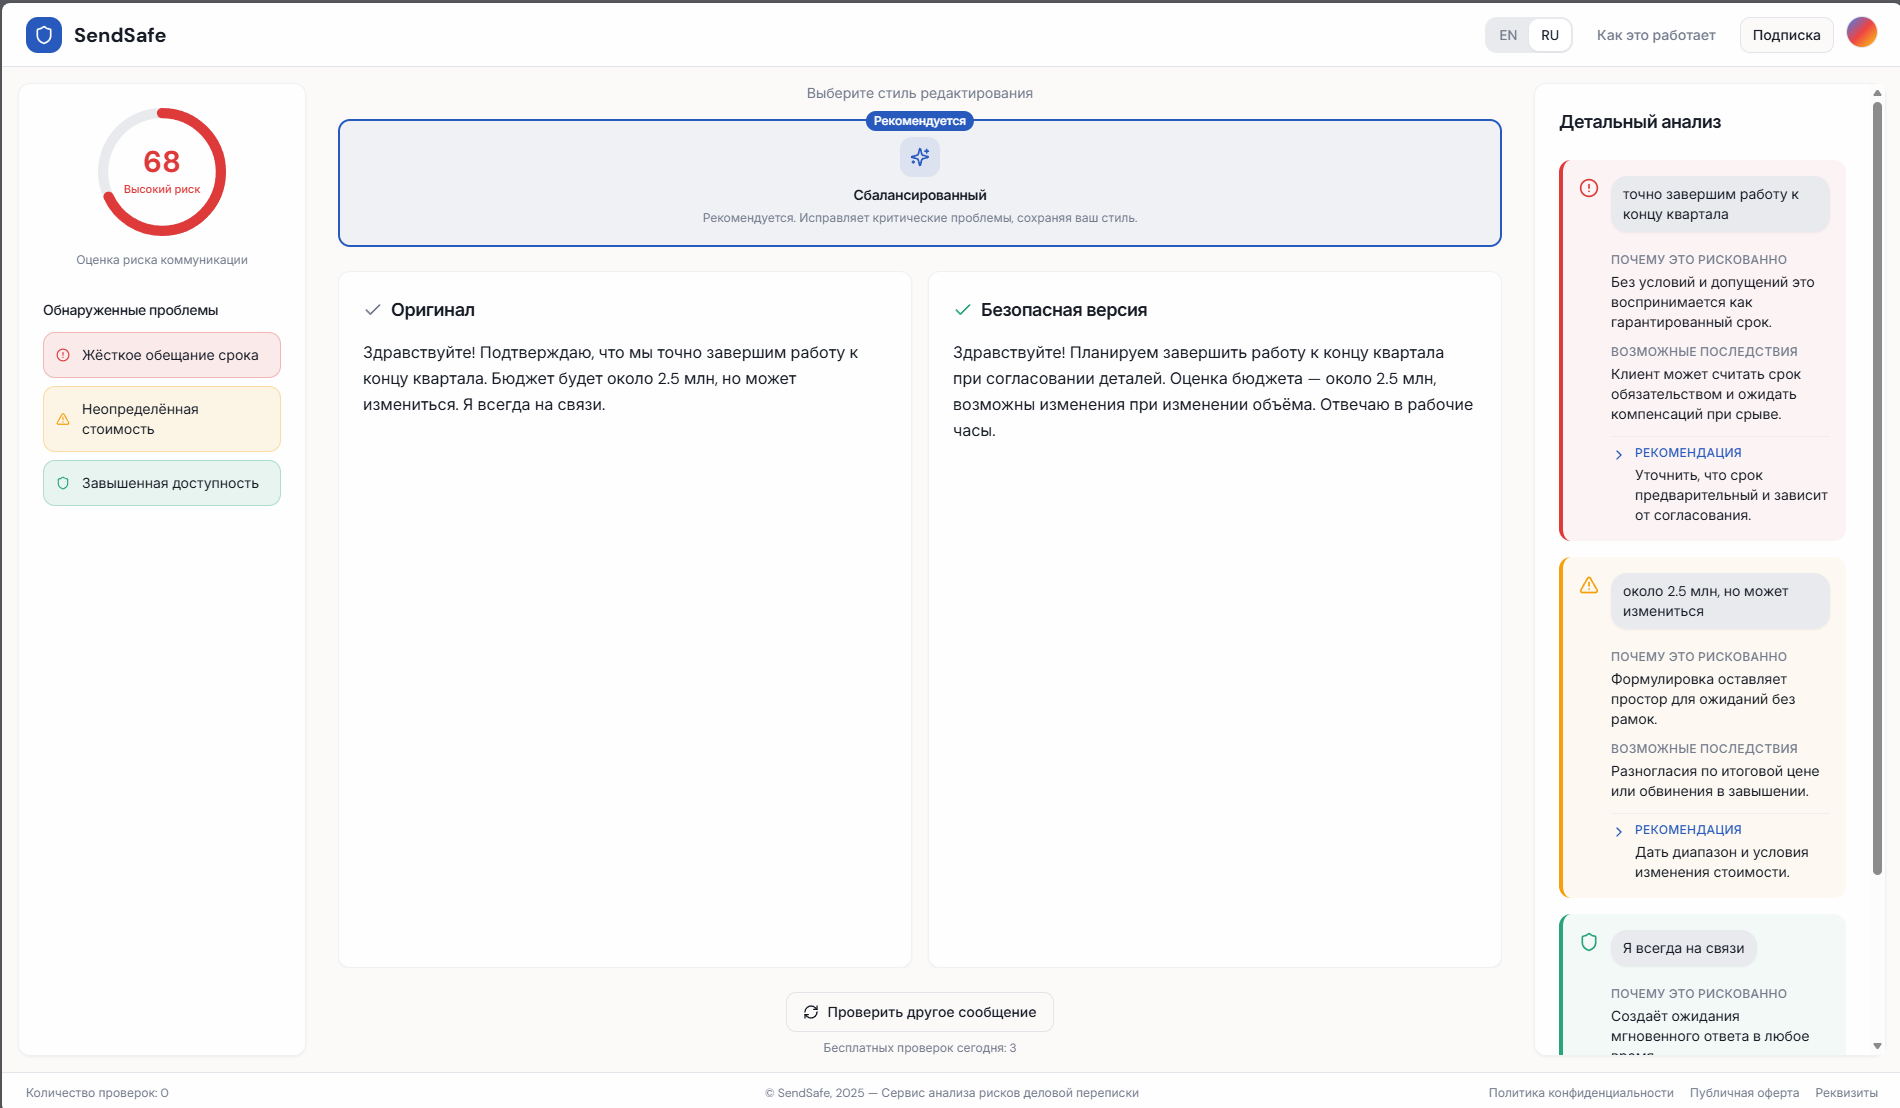Screen dimensions: 1900x1108
Task: Click green shield icon beside Завышенная доступность
Action: pos(63,483)
